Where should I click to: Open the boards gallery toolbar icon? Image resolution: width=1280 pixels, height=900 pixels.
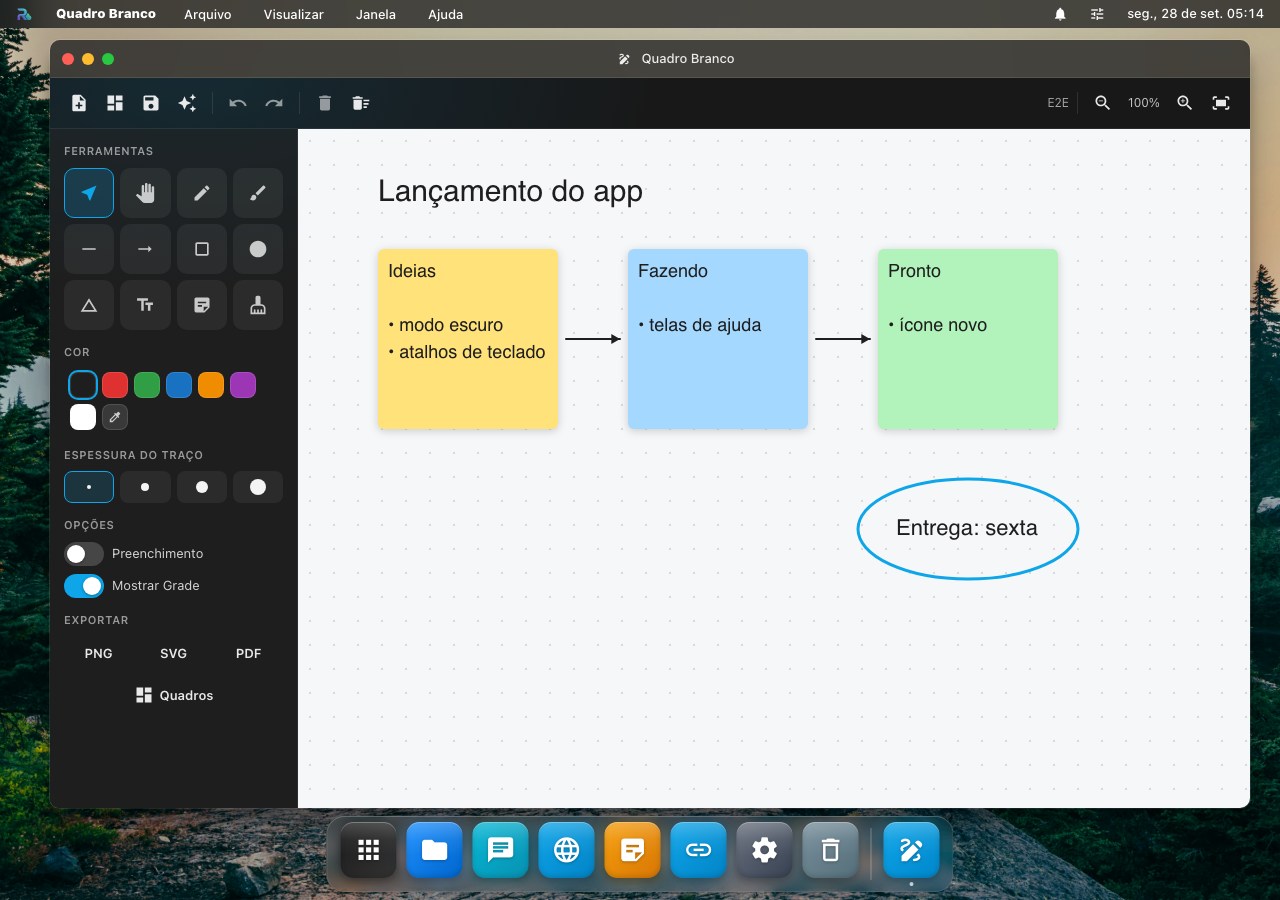[115, 103]
